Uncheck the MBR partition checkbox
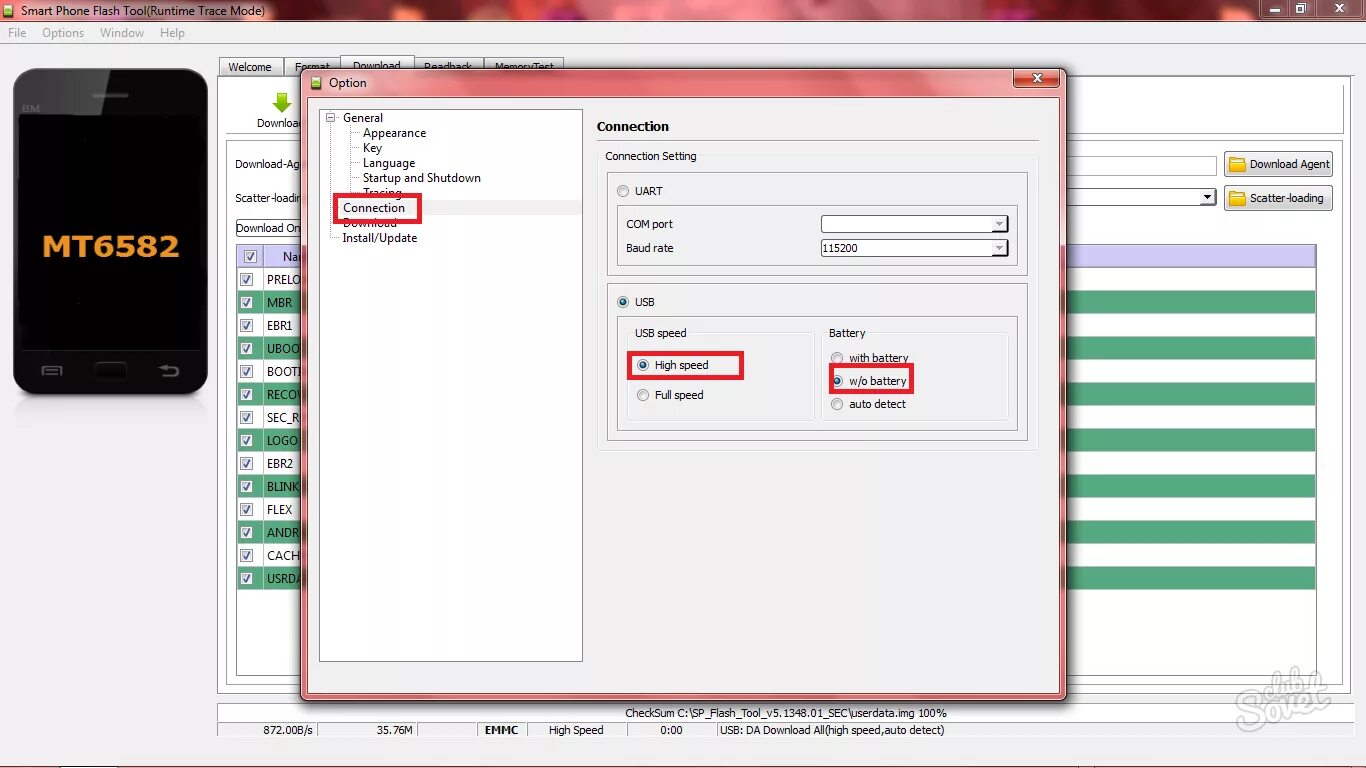 click(247, 302)
